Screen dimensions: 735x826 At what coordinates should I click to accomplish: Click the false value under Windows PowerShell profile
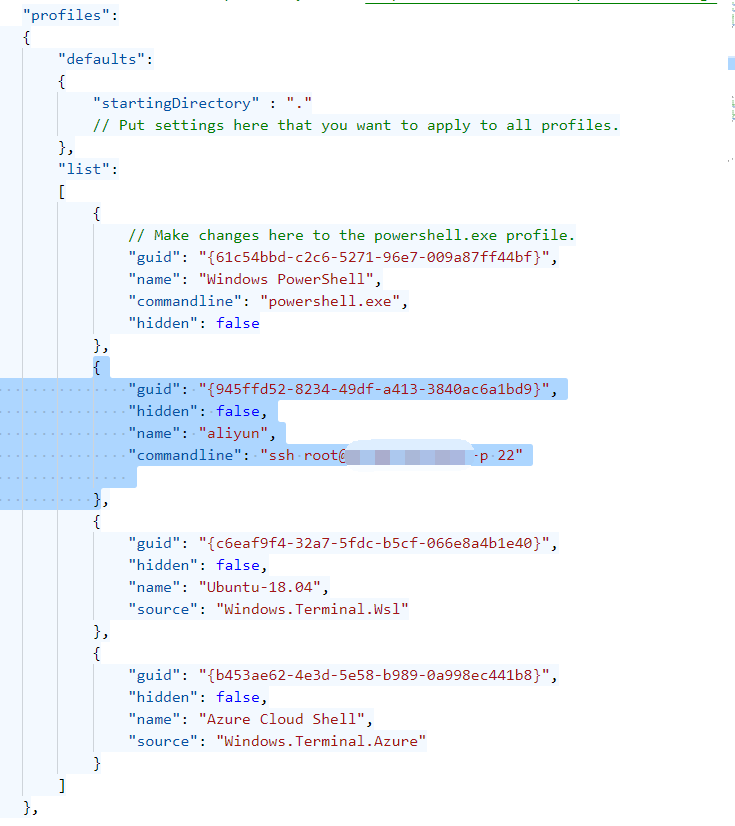pos(238,323)
